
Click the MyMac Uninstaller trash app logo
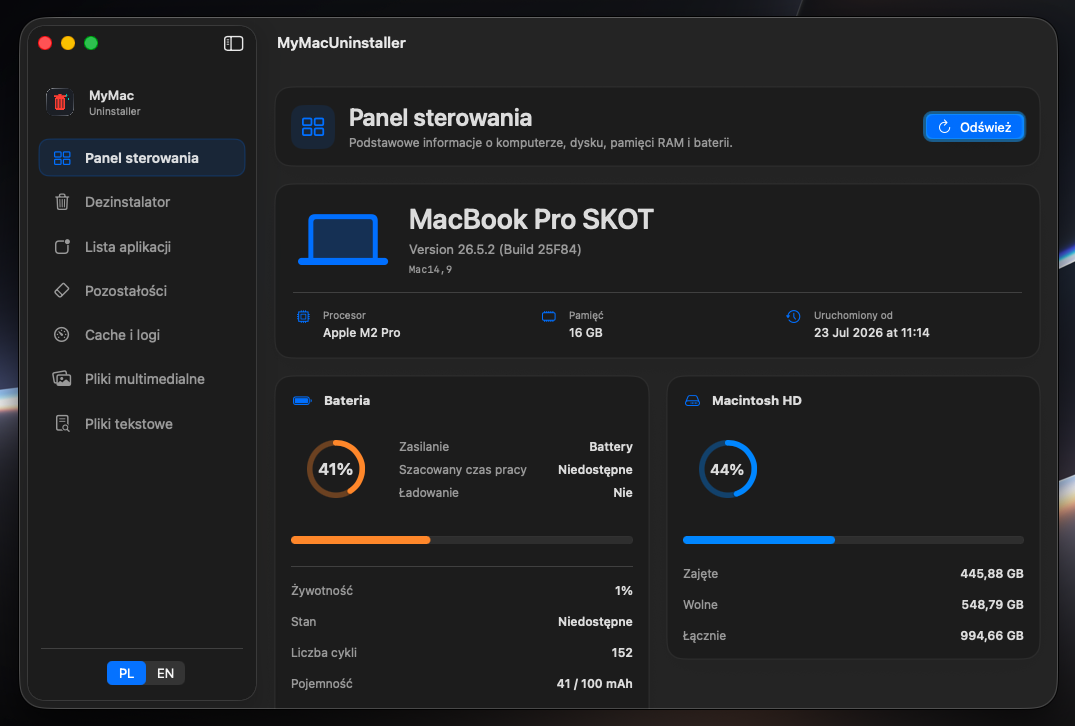(60, 102)
